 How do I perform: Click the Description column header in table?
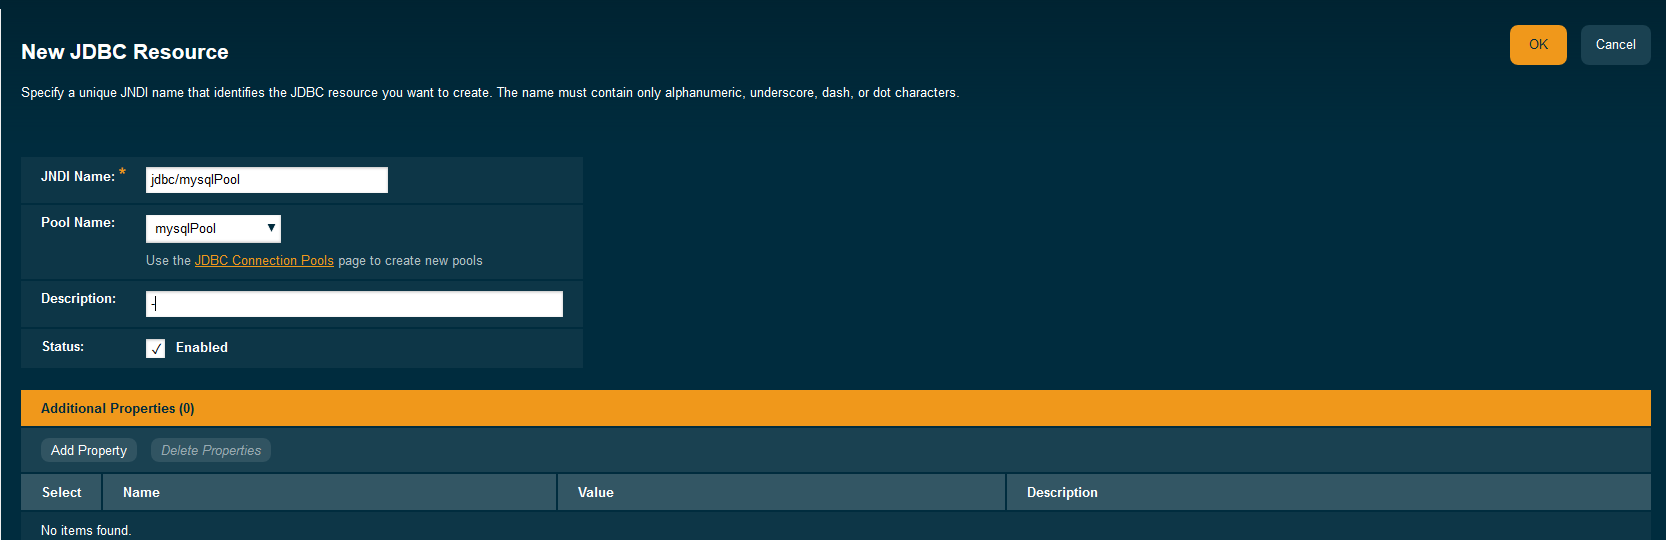tap(1062, 492)
